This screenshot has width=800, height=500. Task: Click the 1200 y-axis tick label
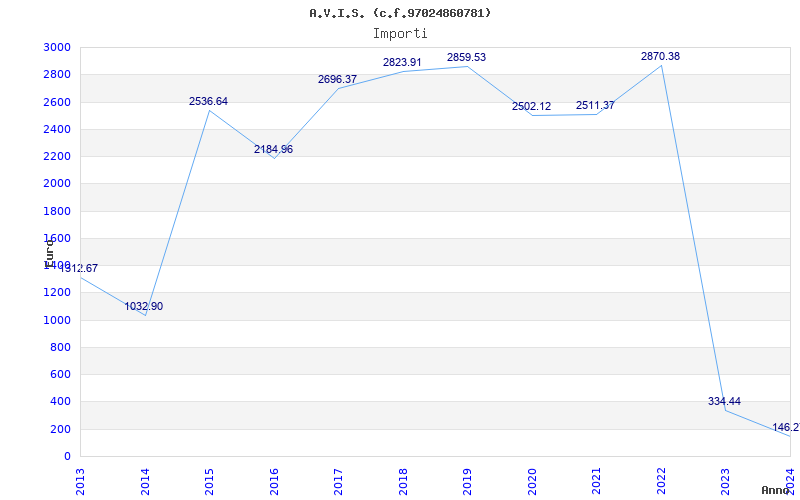pyautogui.click(x=57, y=293)
